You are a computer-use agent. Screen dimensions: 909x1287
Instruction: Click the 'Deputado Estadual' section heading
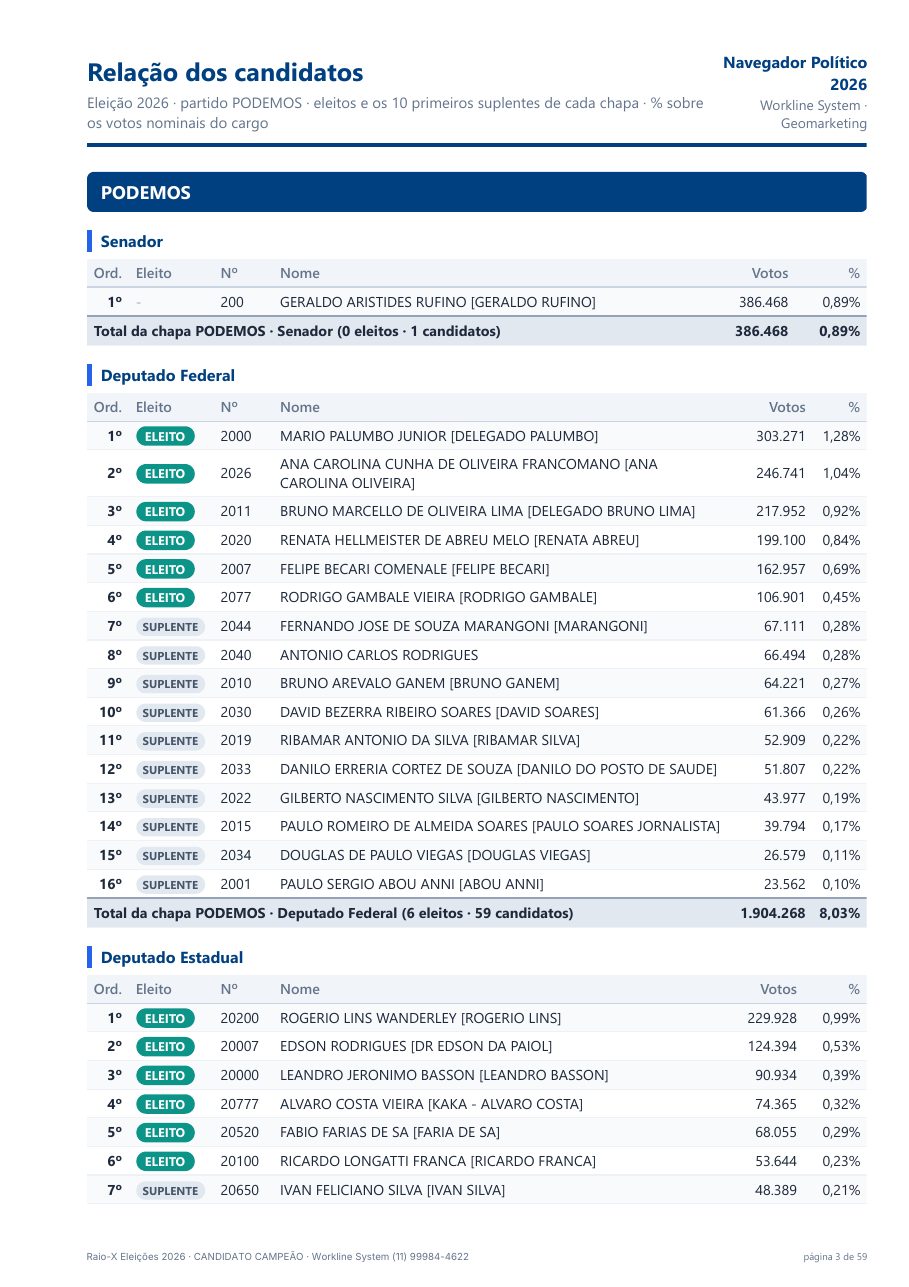[171, 957]
